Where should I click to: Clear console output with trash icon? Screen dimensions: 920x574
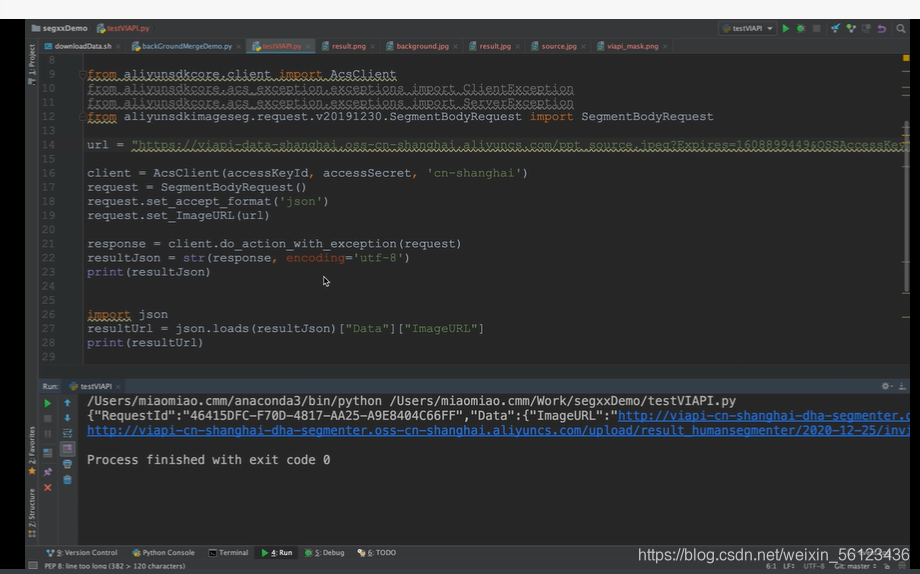coord(67,480)
